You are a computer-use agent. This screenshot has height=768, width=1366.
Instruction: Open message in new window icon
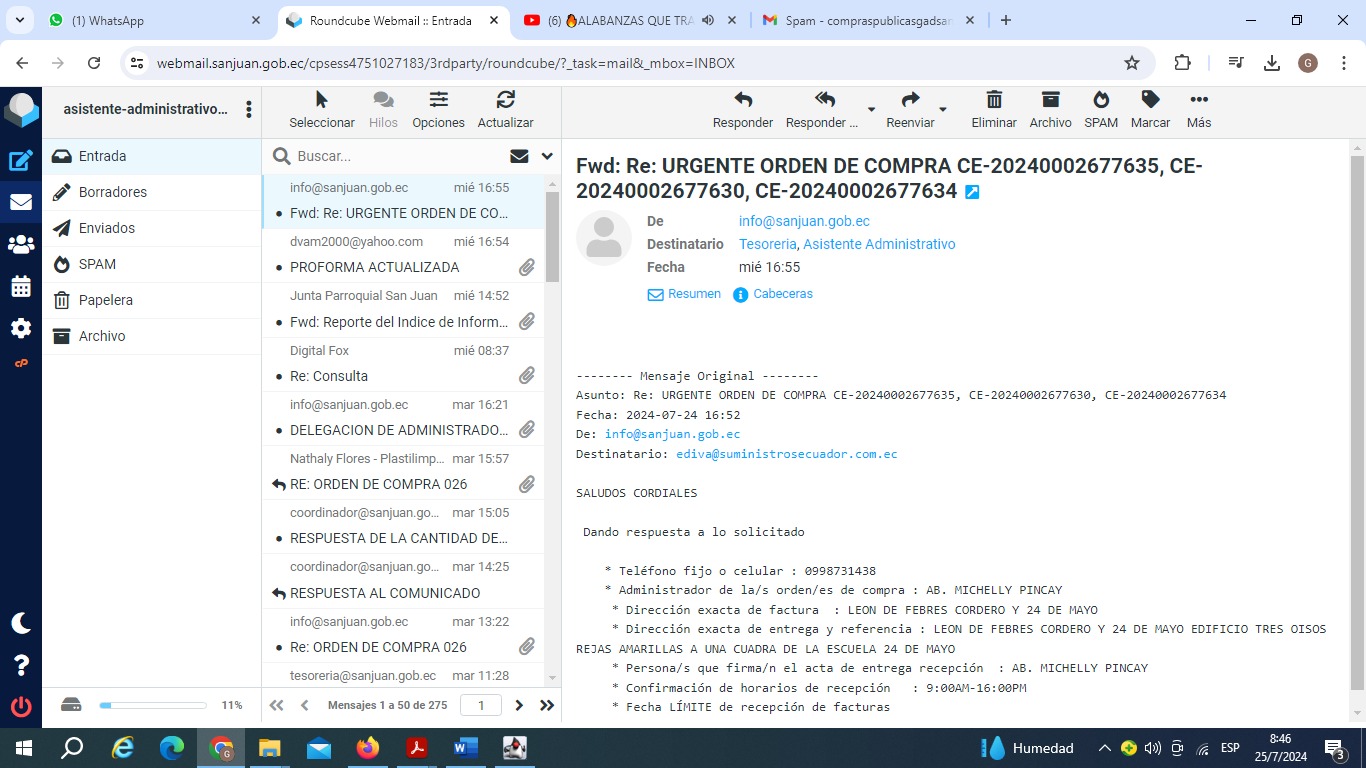pyautogui.click(x=972, y=192)
